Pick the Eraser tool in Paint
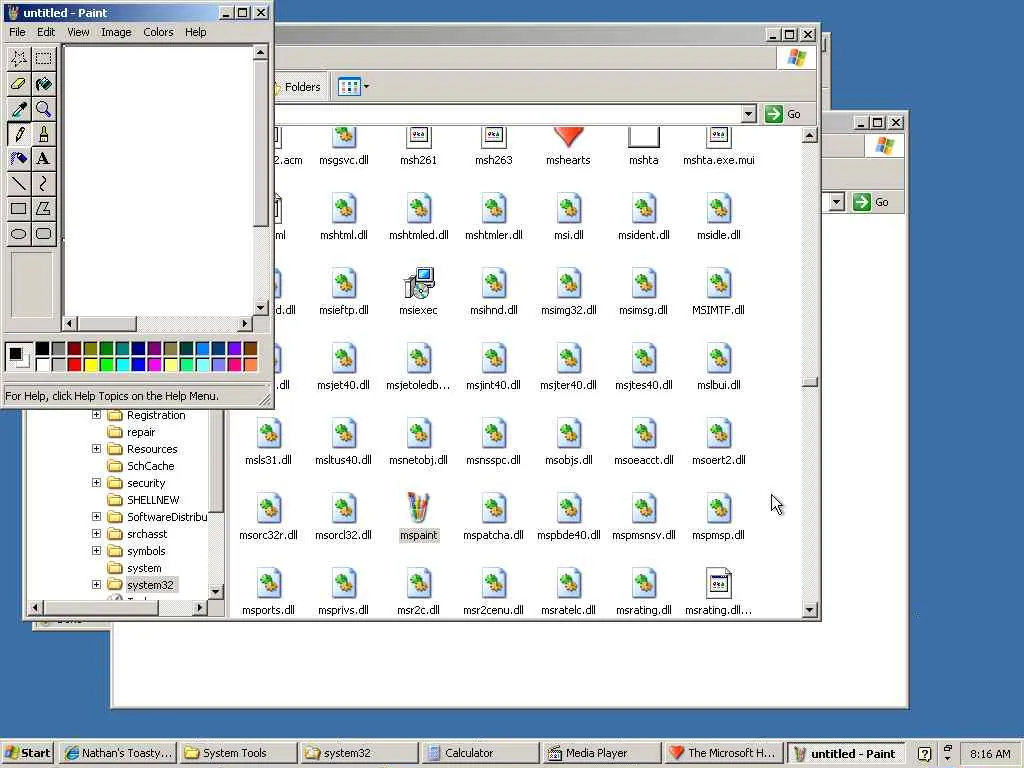 (x=18, y=84)
